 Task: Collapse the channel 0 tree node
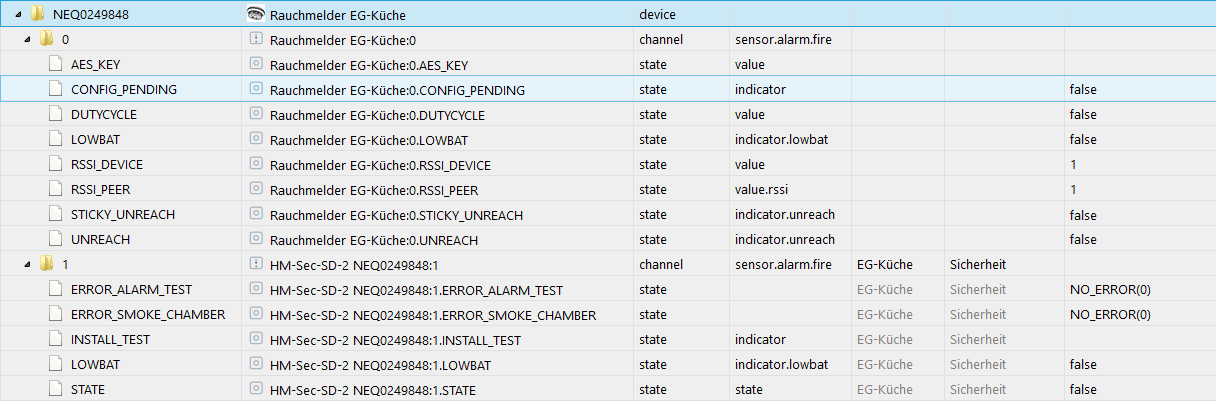click(27, 40)
